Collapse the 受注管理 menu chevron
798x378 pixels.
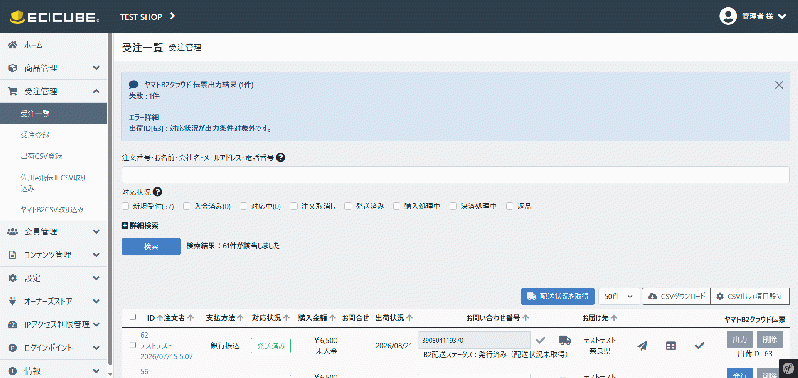(96, 92)
